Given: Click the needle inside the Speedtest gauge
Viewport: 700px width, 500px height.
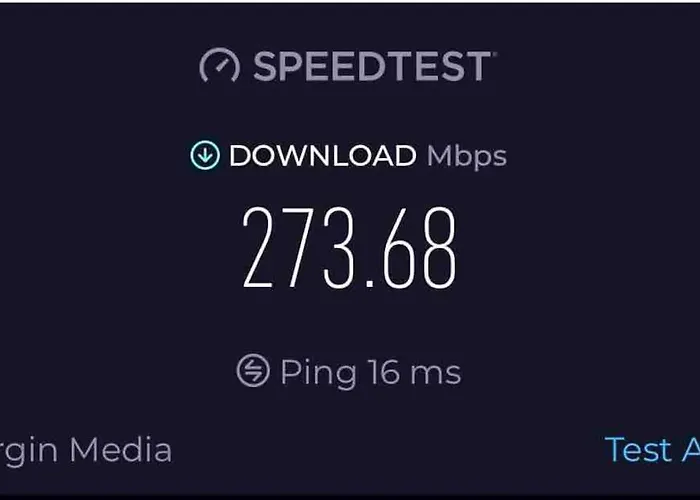Looking at the screenshot, I should (222, 66).
